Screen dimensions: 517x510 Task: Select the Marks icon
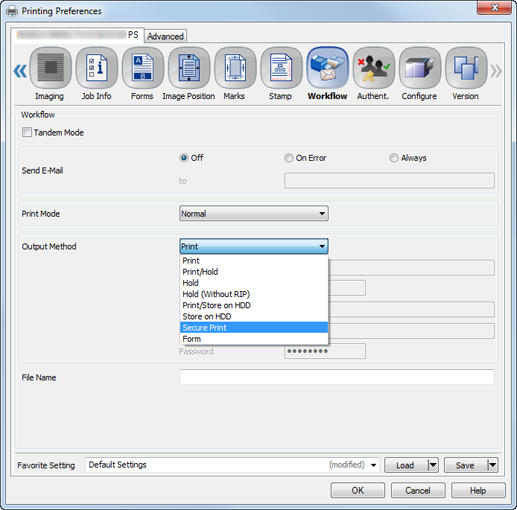click(235, 68)
